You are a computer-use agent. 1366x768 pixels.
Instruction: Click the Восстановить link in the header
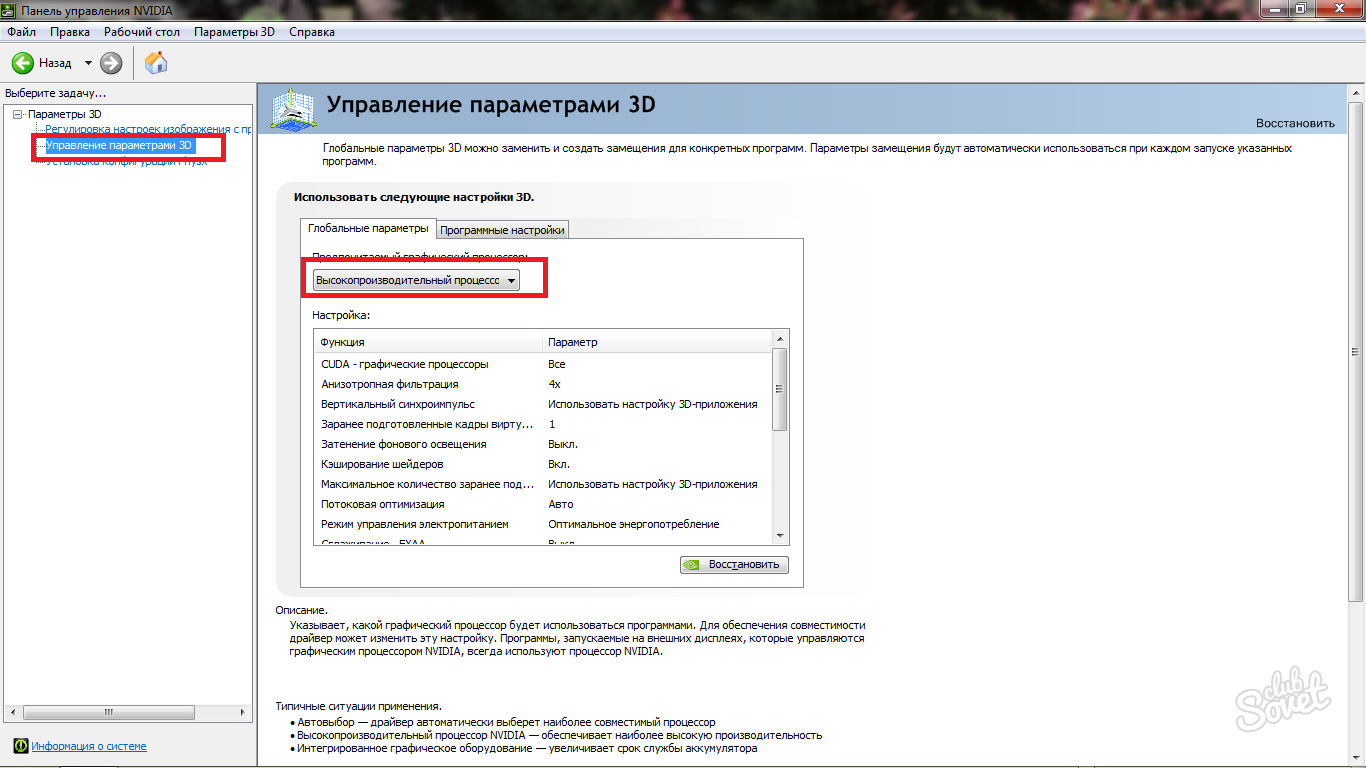pos(1295,123)
